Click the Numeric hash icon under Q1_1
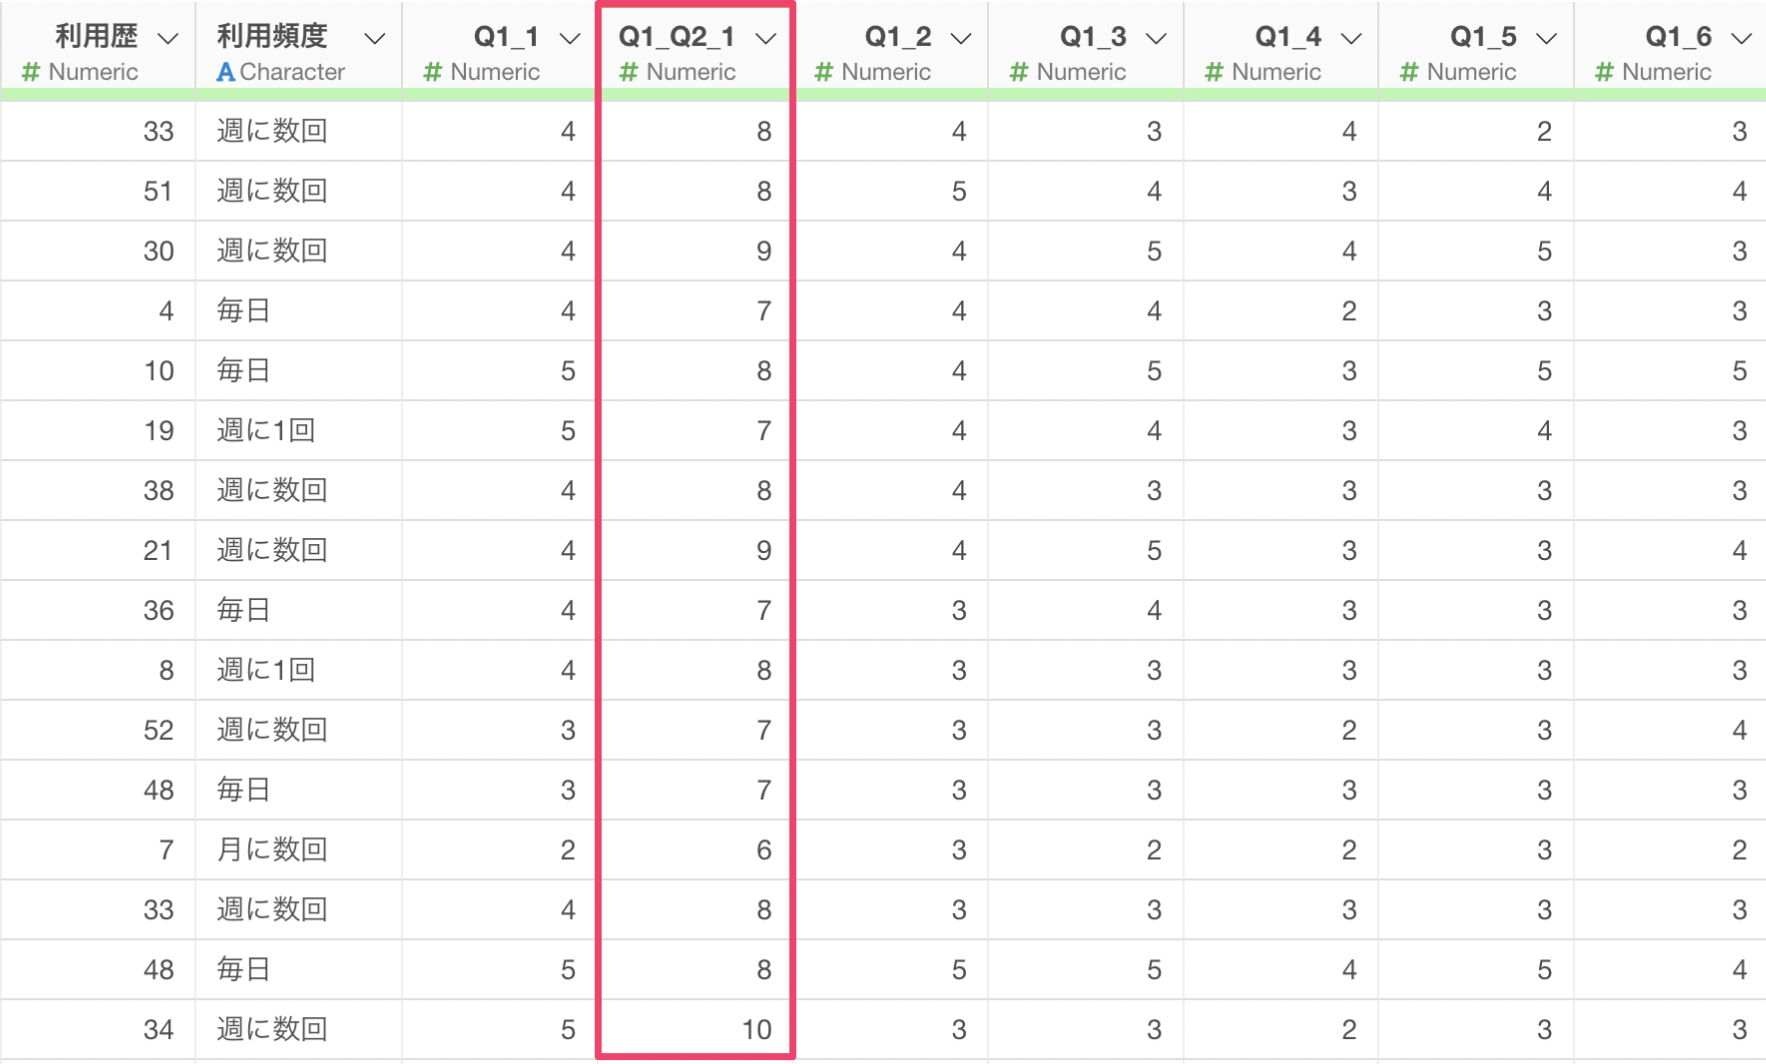This screenshot has width=1766, height=1064. click(433, 72)
